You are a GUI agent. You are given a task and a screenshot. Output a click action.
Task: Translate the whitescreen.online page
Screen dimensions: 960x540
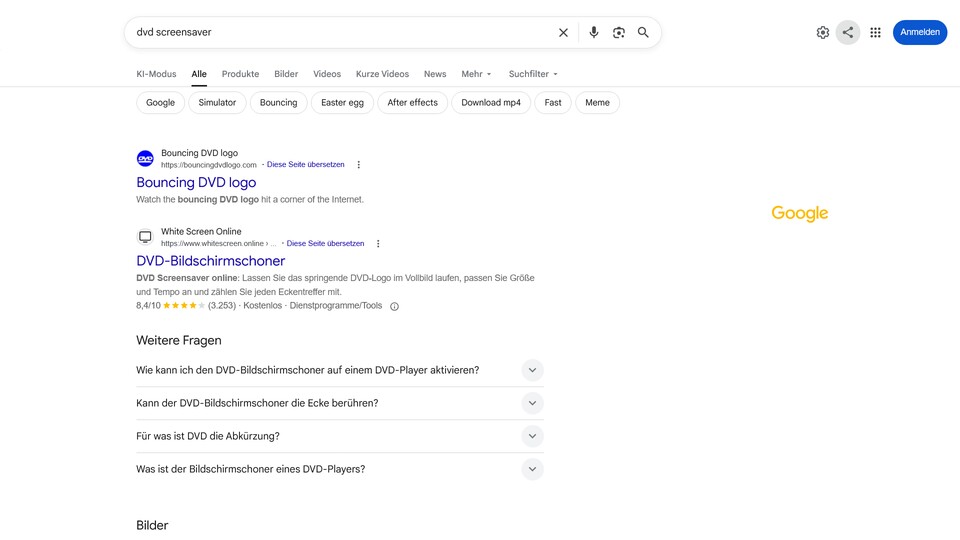click(325, 244)
